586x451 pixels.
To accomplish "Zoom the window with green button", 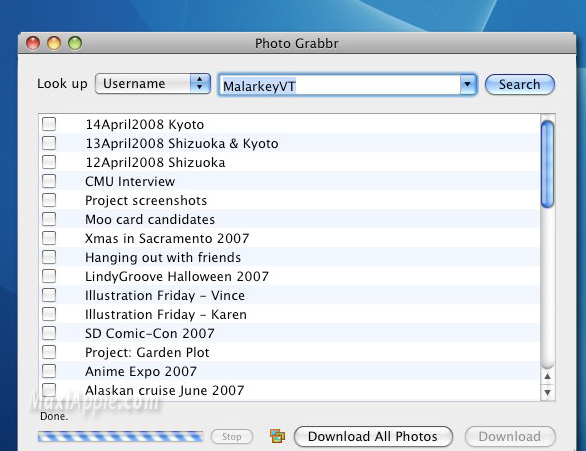I will tap(75, 43).
